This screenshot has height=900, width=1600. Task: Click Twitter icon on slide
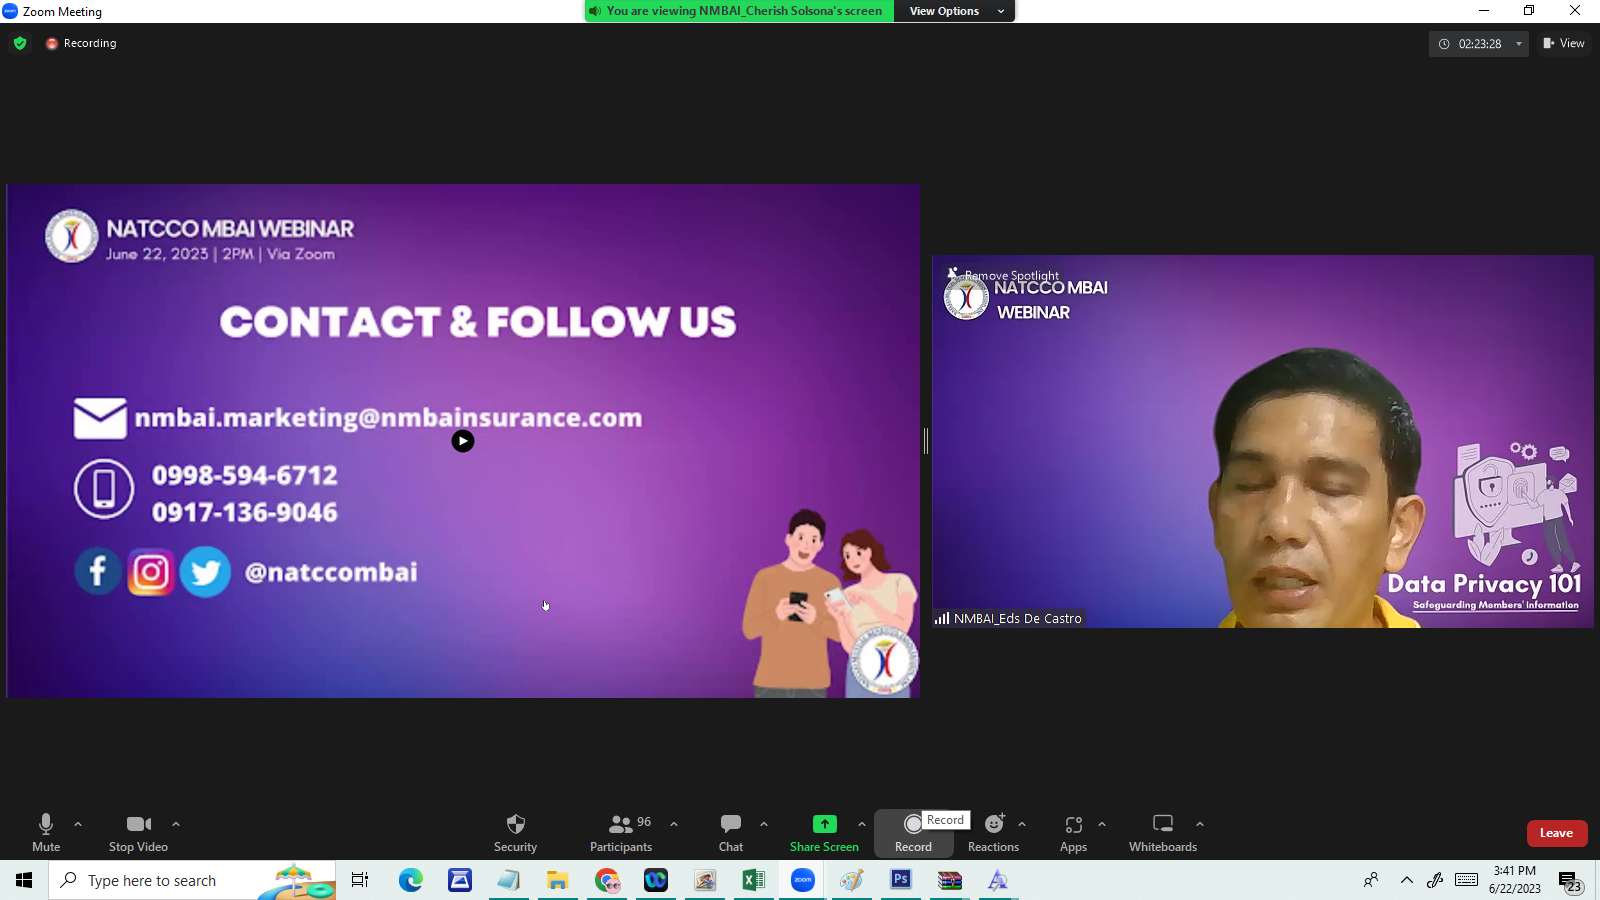tap(205, 572)
